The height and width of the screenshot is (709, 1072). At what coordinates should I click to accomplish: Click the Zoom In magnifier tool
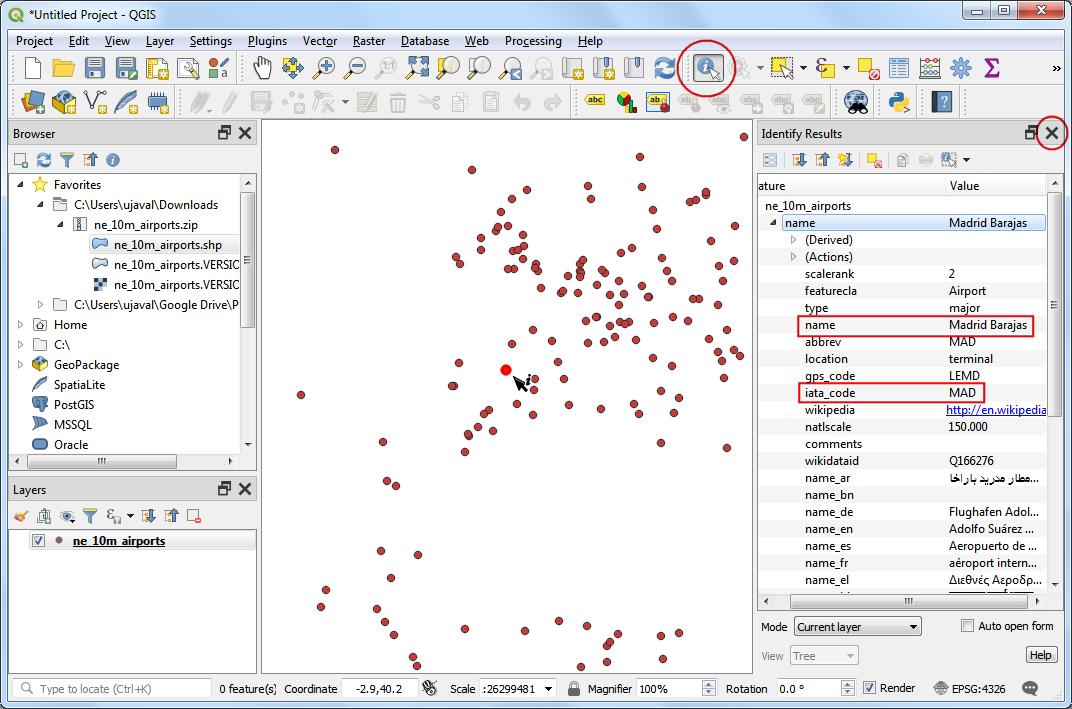324,68
